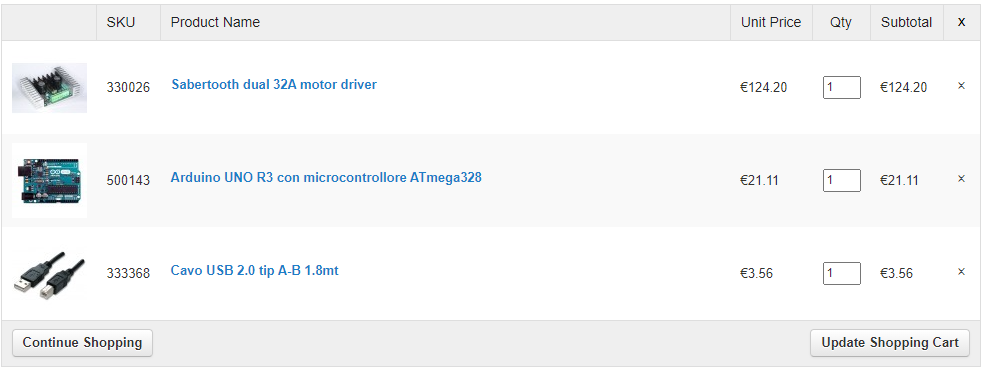Viewport: 983px width, 370px height.
Task: Remove Cavo USB cable from cart
Action: click(961, 272)
